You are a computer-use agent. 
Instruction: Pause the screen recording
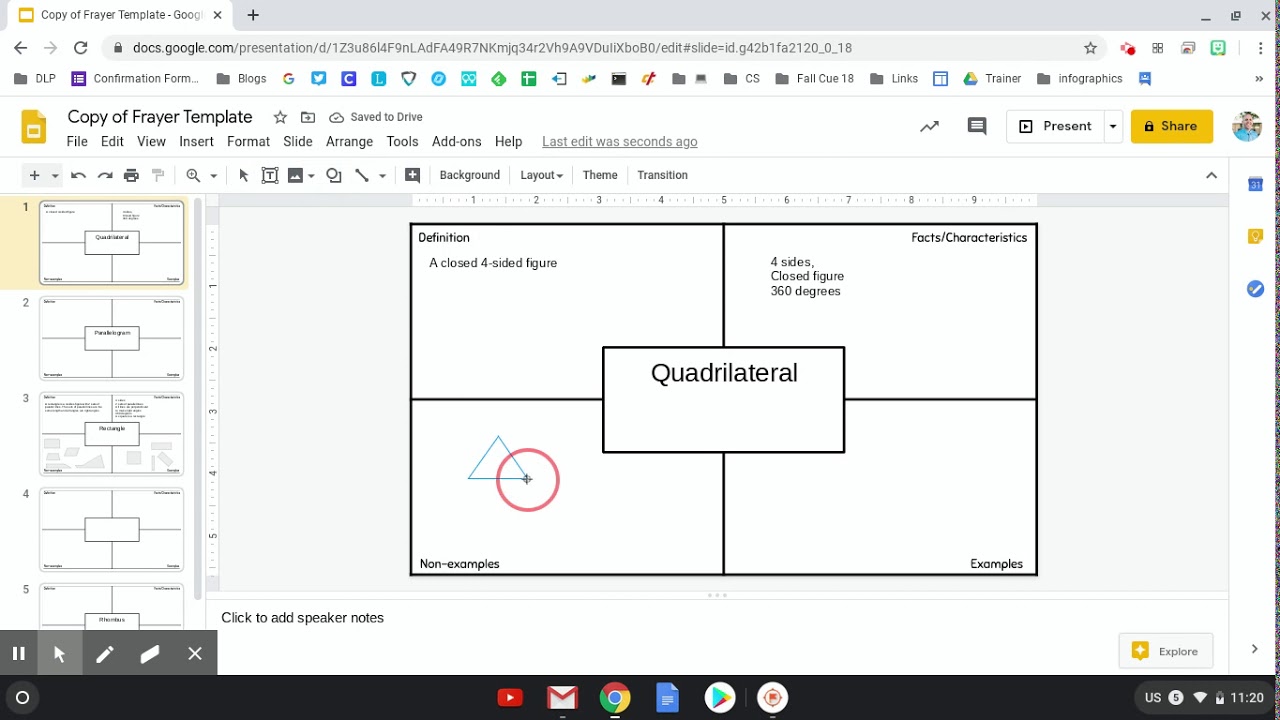pos(18,654)
